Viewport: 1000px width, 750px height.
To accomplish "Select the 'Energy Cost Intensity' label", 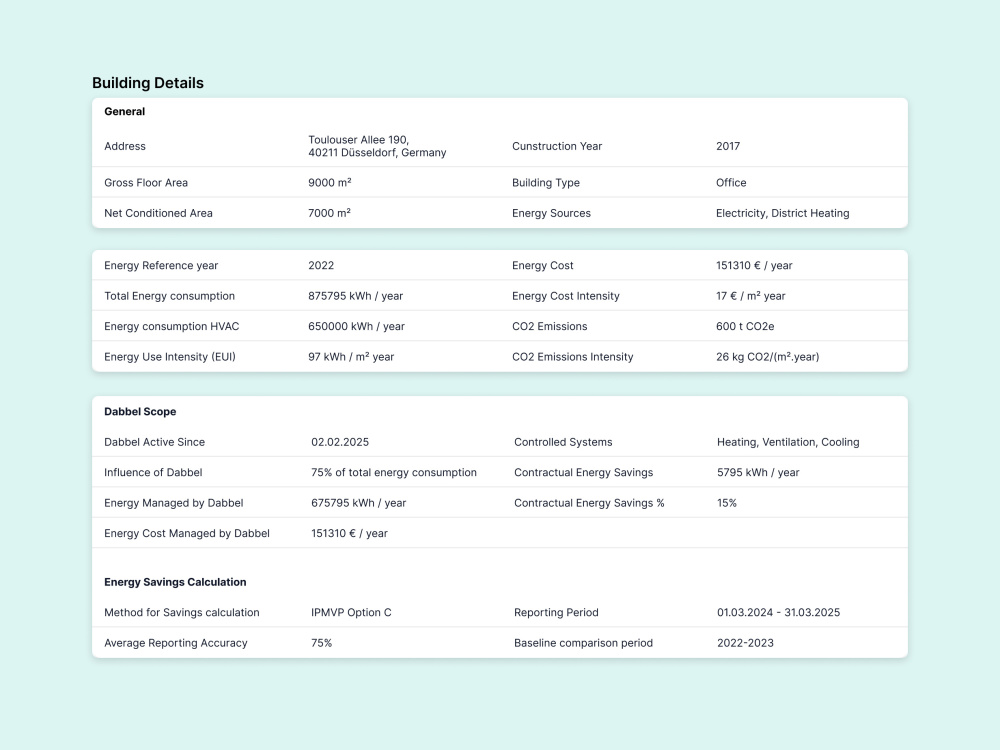I will (566, 296).
